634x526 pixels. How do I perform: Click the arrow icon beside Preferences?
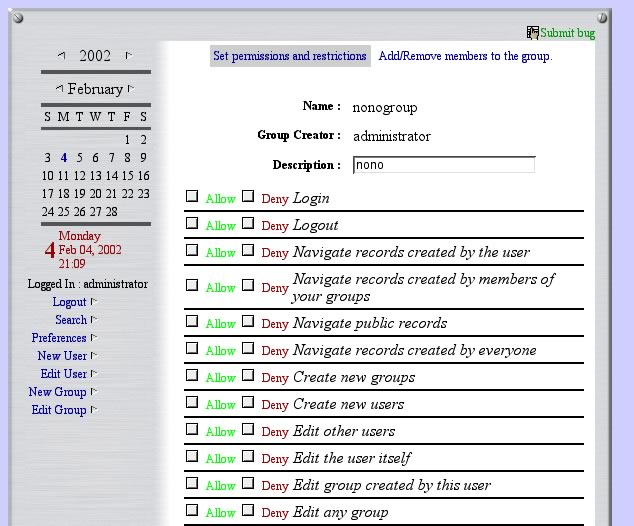(94, 338)
